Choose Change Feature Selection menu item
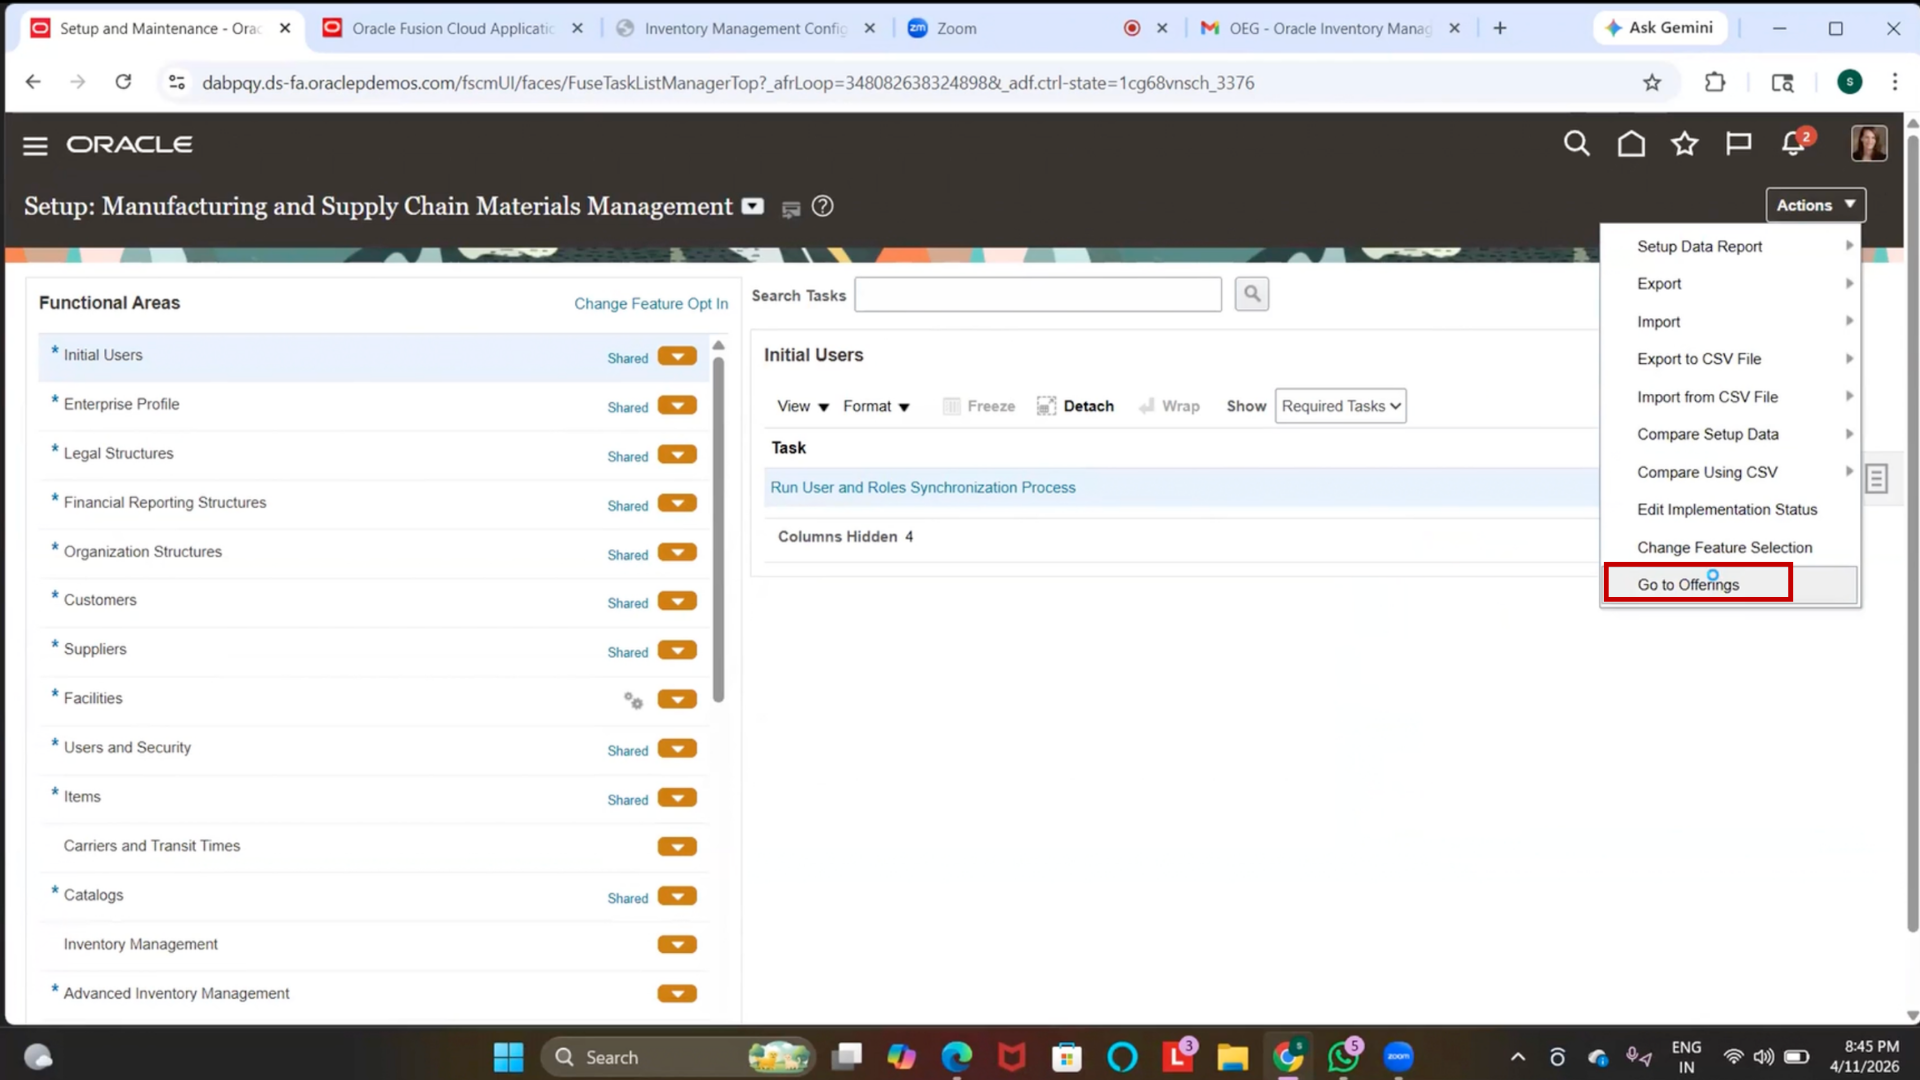The image size is (1920, 1080). point(1730,548)
